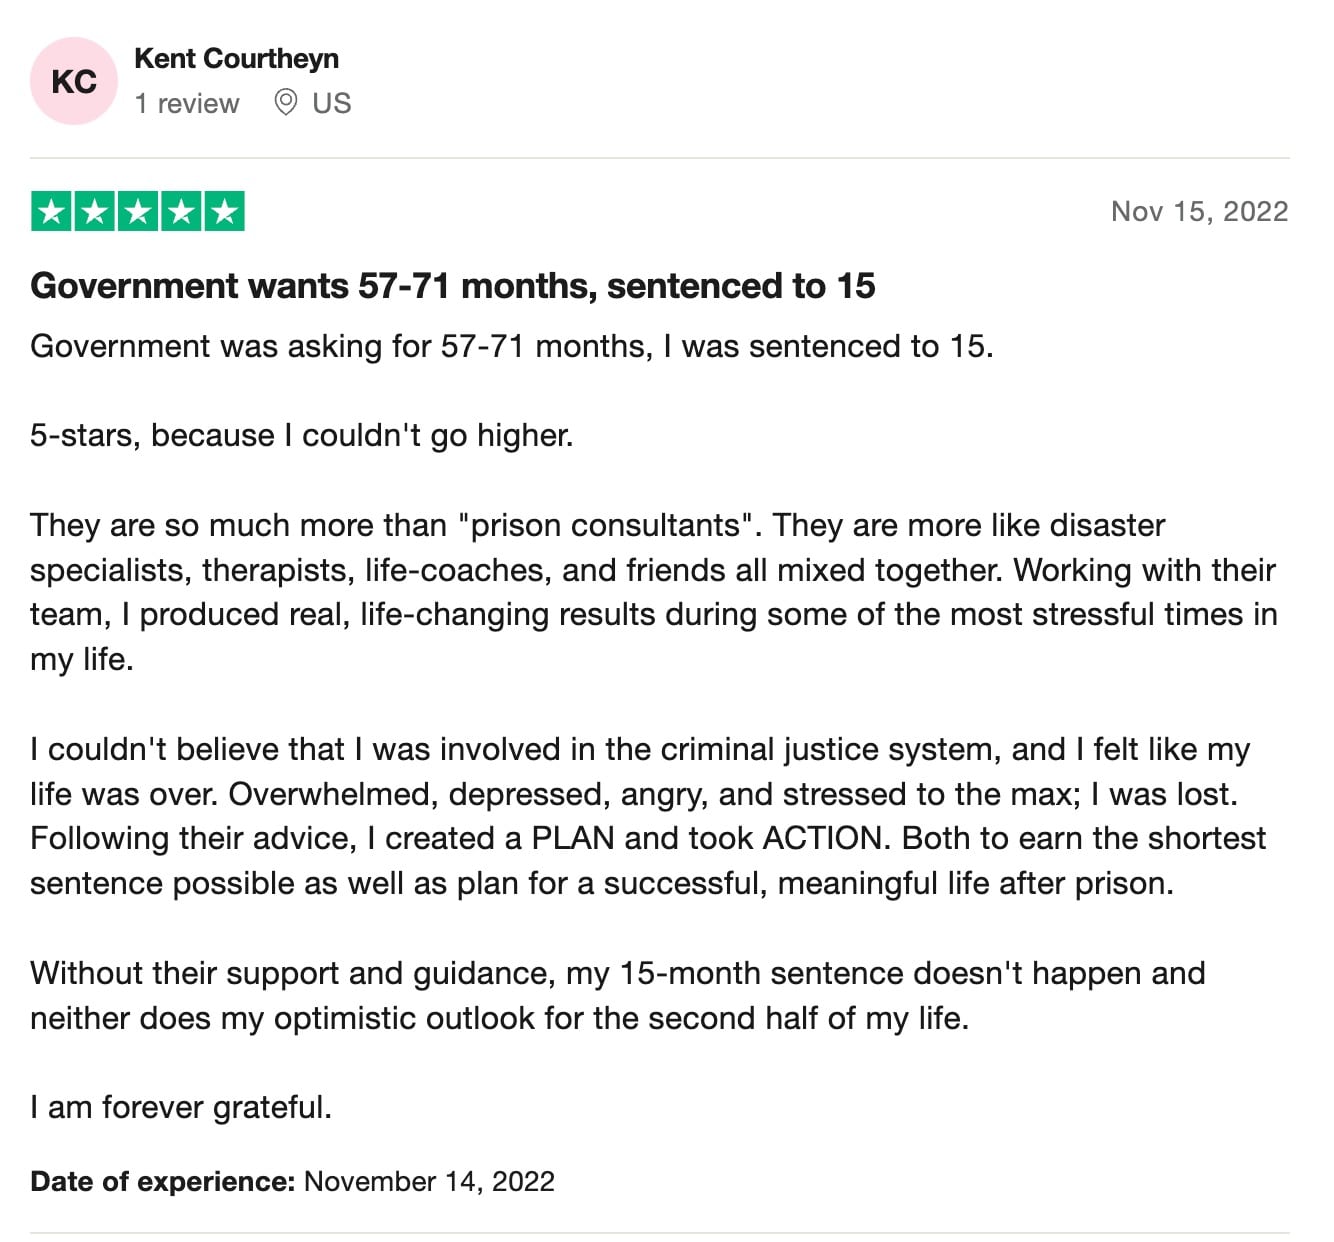Open the review title about 57-71 months
Screen dimensions: 1334x1242
point(453,286)
